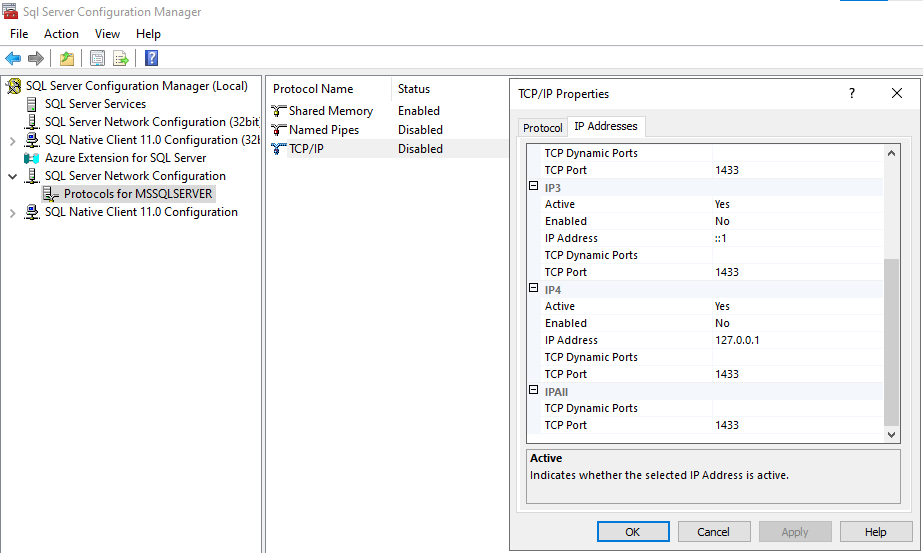Select the Named Pipes protocol row
The height and width of the screenshot is (553, 923).
tap(387, 130)
